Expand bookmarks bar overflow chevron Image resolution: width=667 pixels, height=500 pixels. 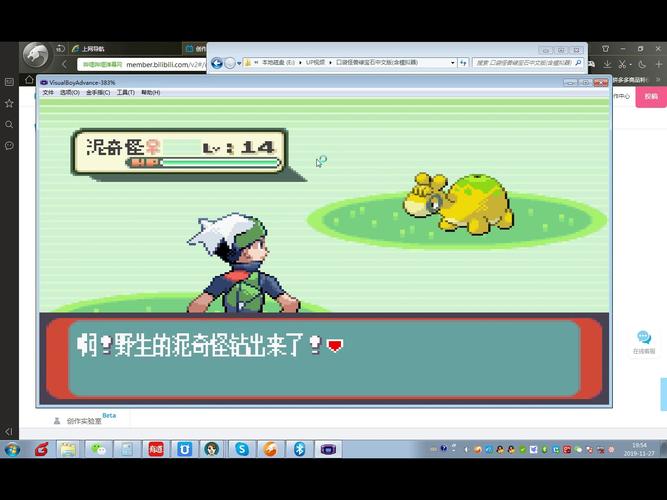pyautogui.click(x=658, y=80)
